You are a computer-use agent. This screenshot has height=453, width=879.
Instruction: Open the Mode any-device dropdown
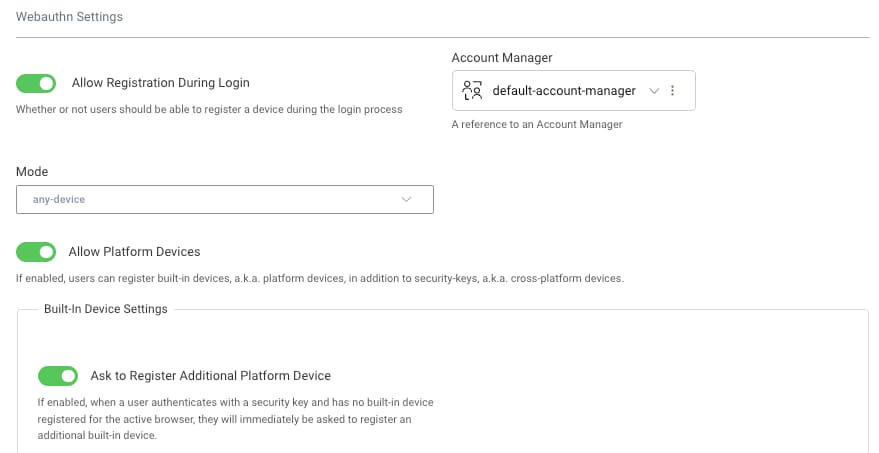point(225,200)
